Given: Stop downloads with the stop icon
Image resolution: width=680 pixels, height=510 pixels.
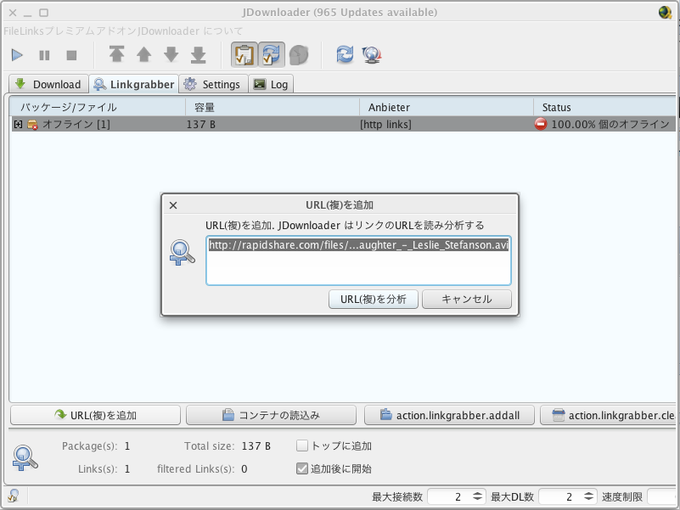Looking at the screenshot, I should [72, 55].
